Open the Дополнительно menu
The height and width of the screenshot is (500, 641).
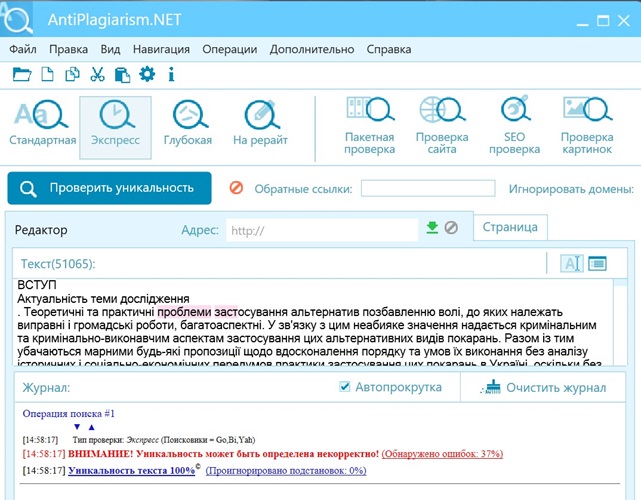pyautogui.click(x=312, y=49)
